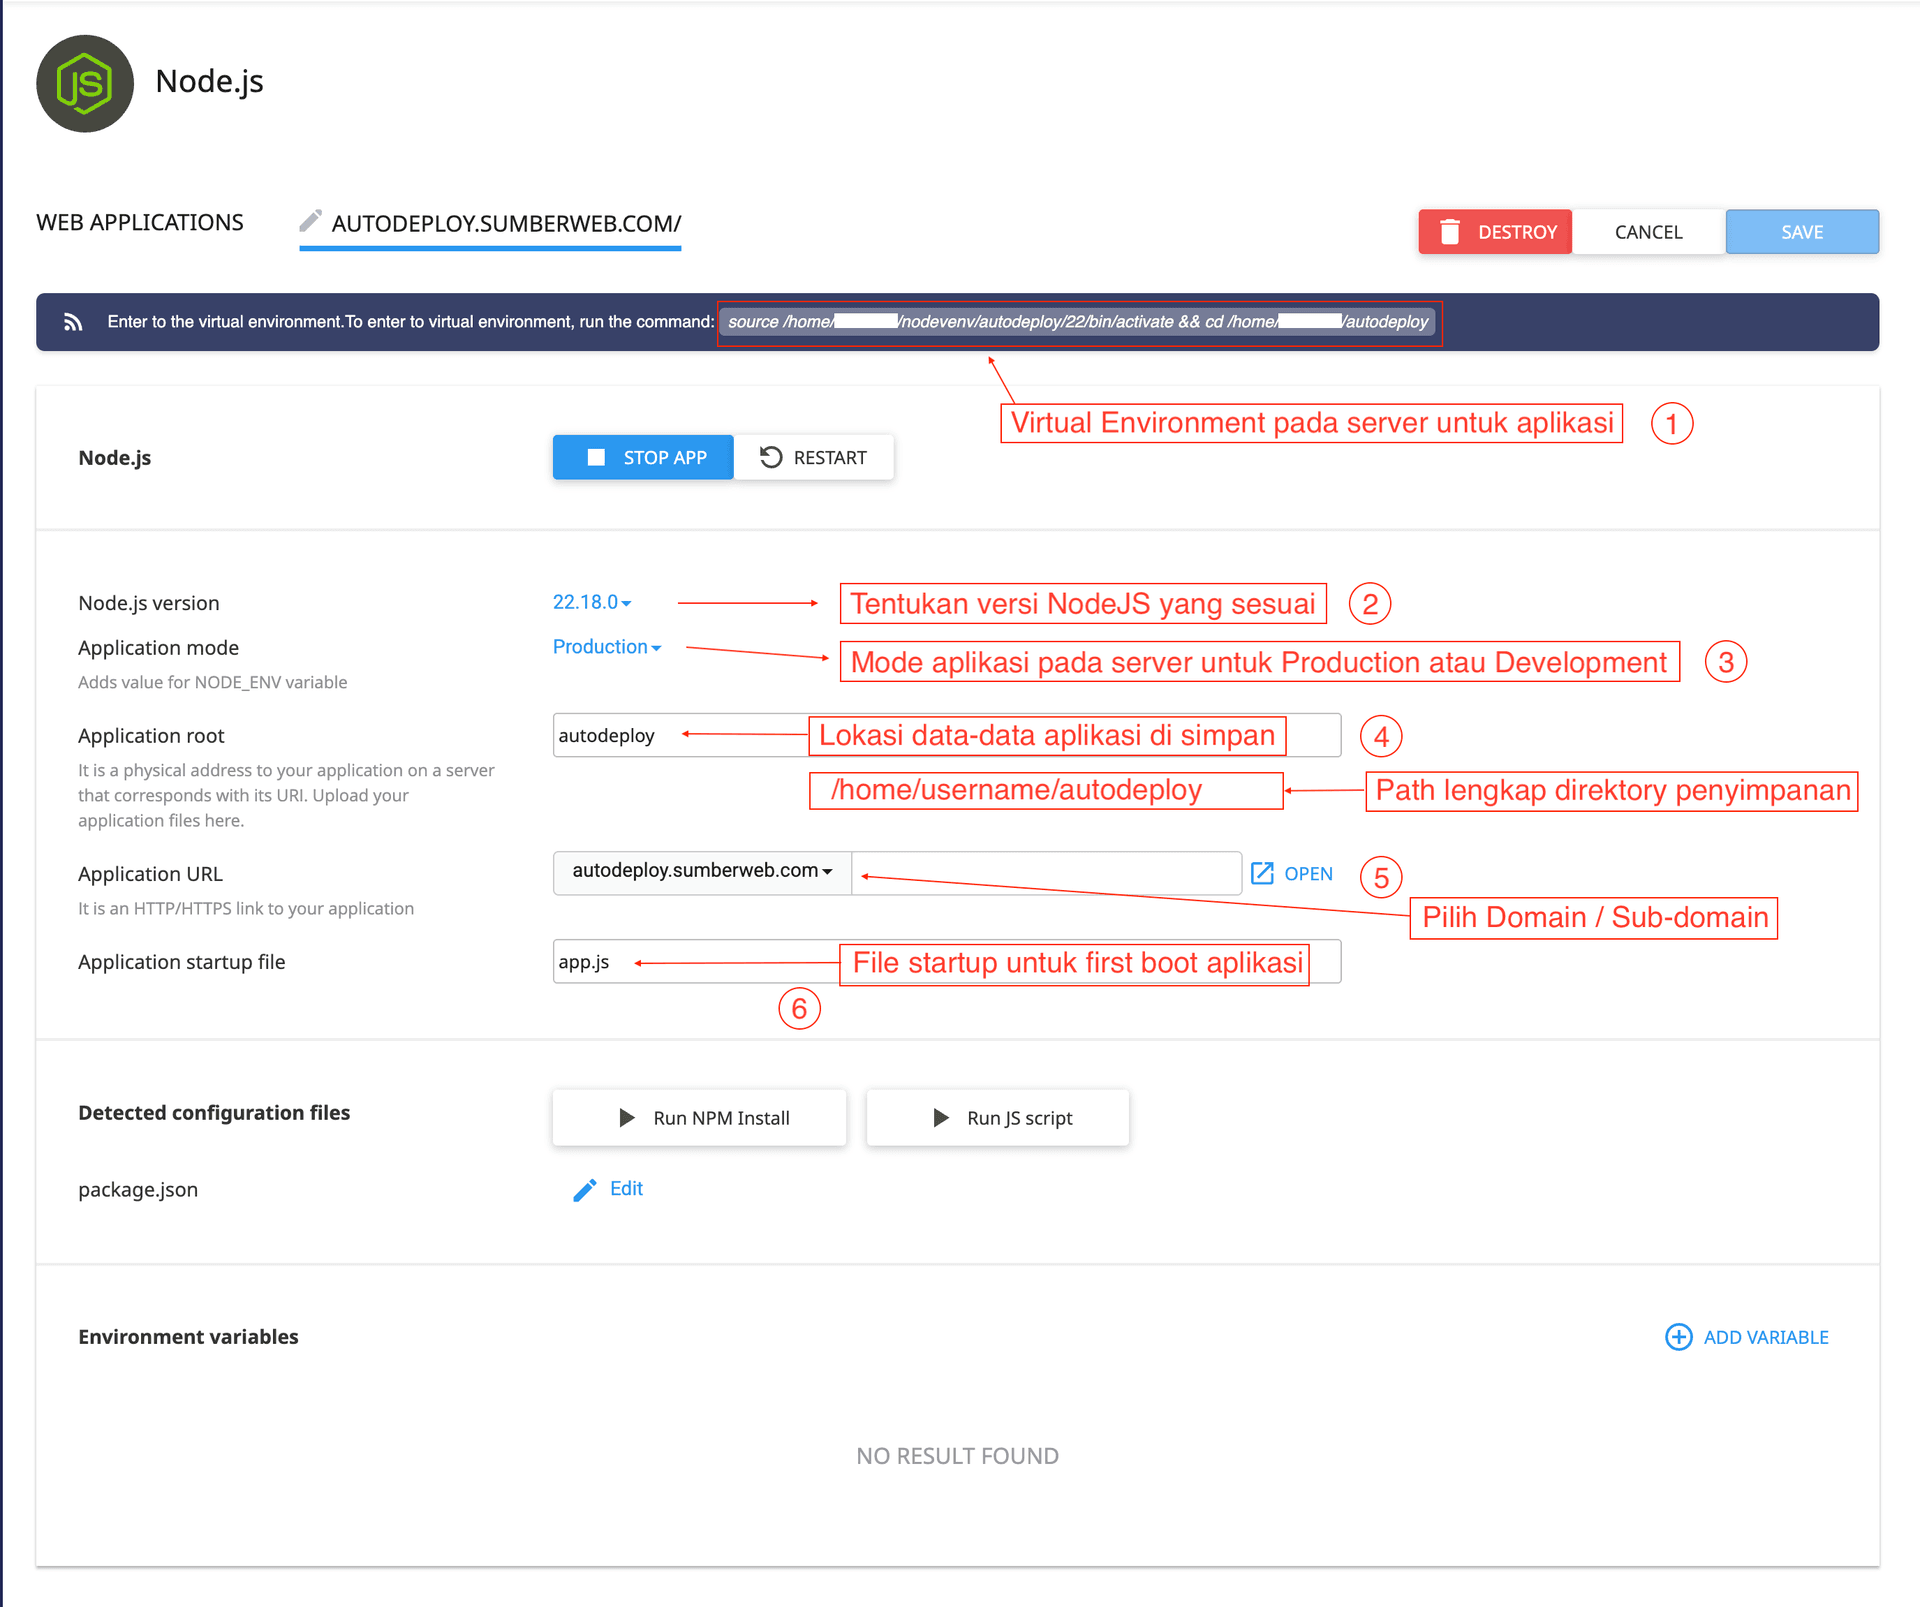1920x1607 pixels.
Task: Click the plus icon for ADD VARIABLE
Action: [x=1678, y=1336]
